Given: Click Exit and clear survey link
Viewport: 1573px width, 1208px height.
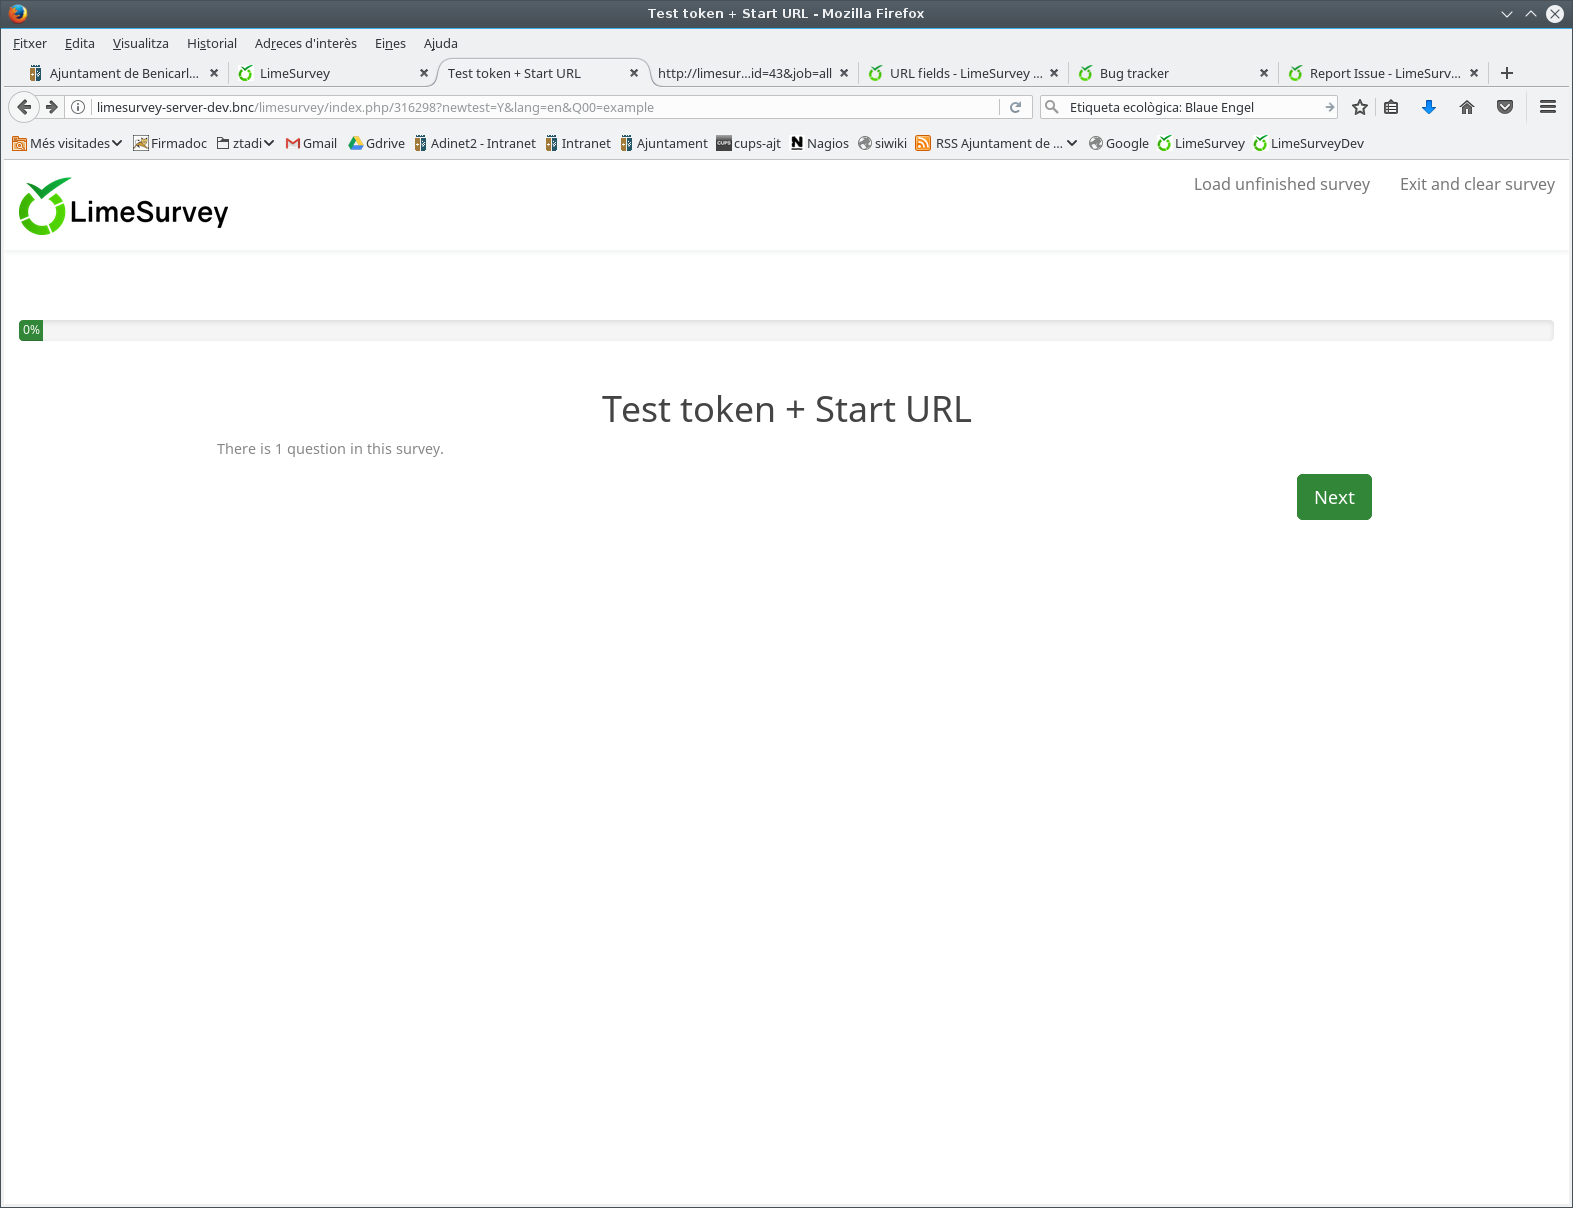Looking at the screenshot, I should tap(1476, 184).
